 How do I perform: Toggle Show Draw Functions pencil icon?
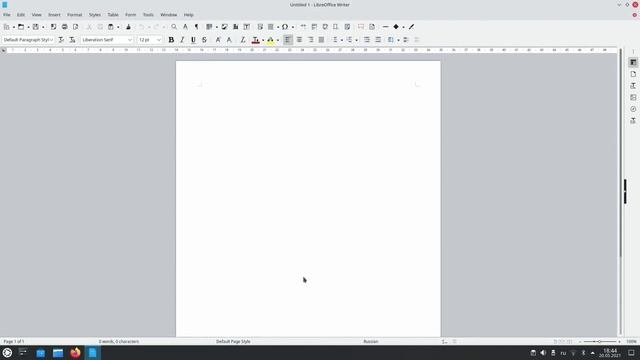click(411, 27)
